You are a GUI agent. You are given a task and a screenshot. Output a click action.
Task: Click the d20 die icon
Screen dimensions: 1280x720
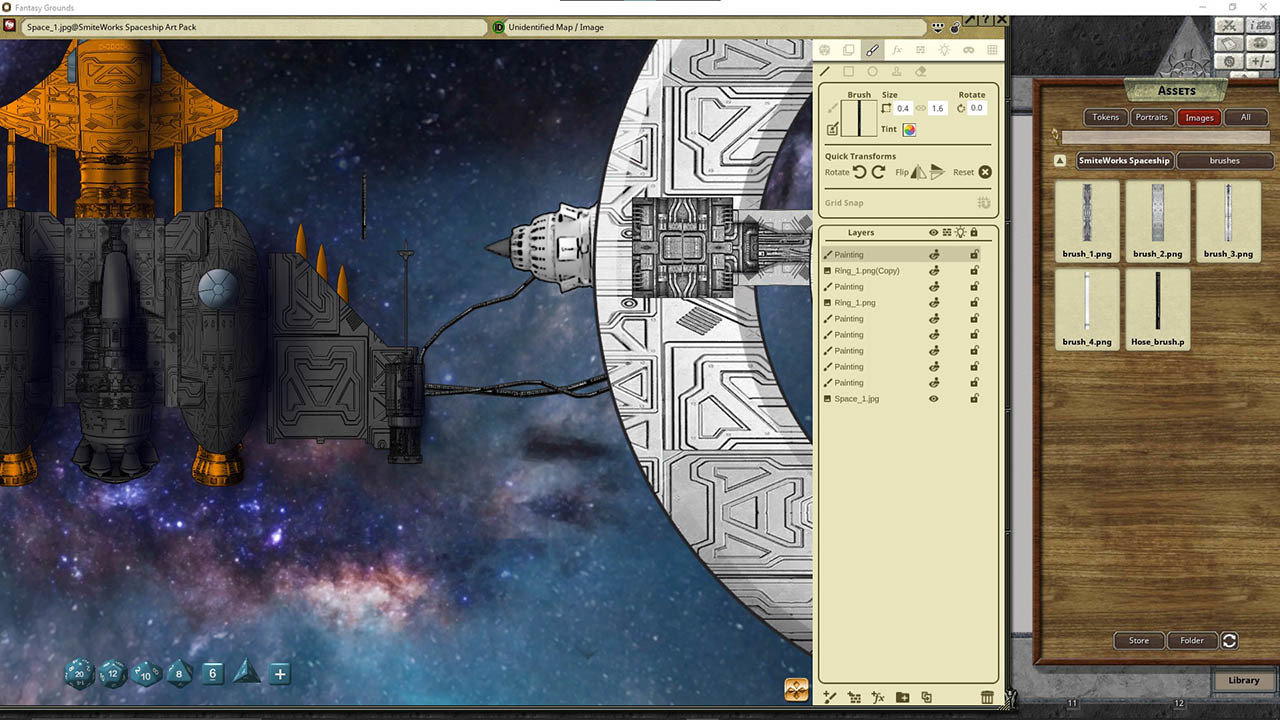[x=80, y=673]
